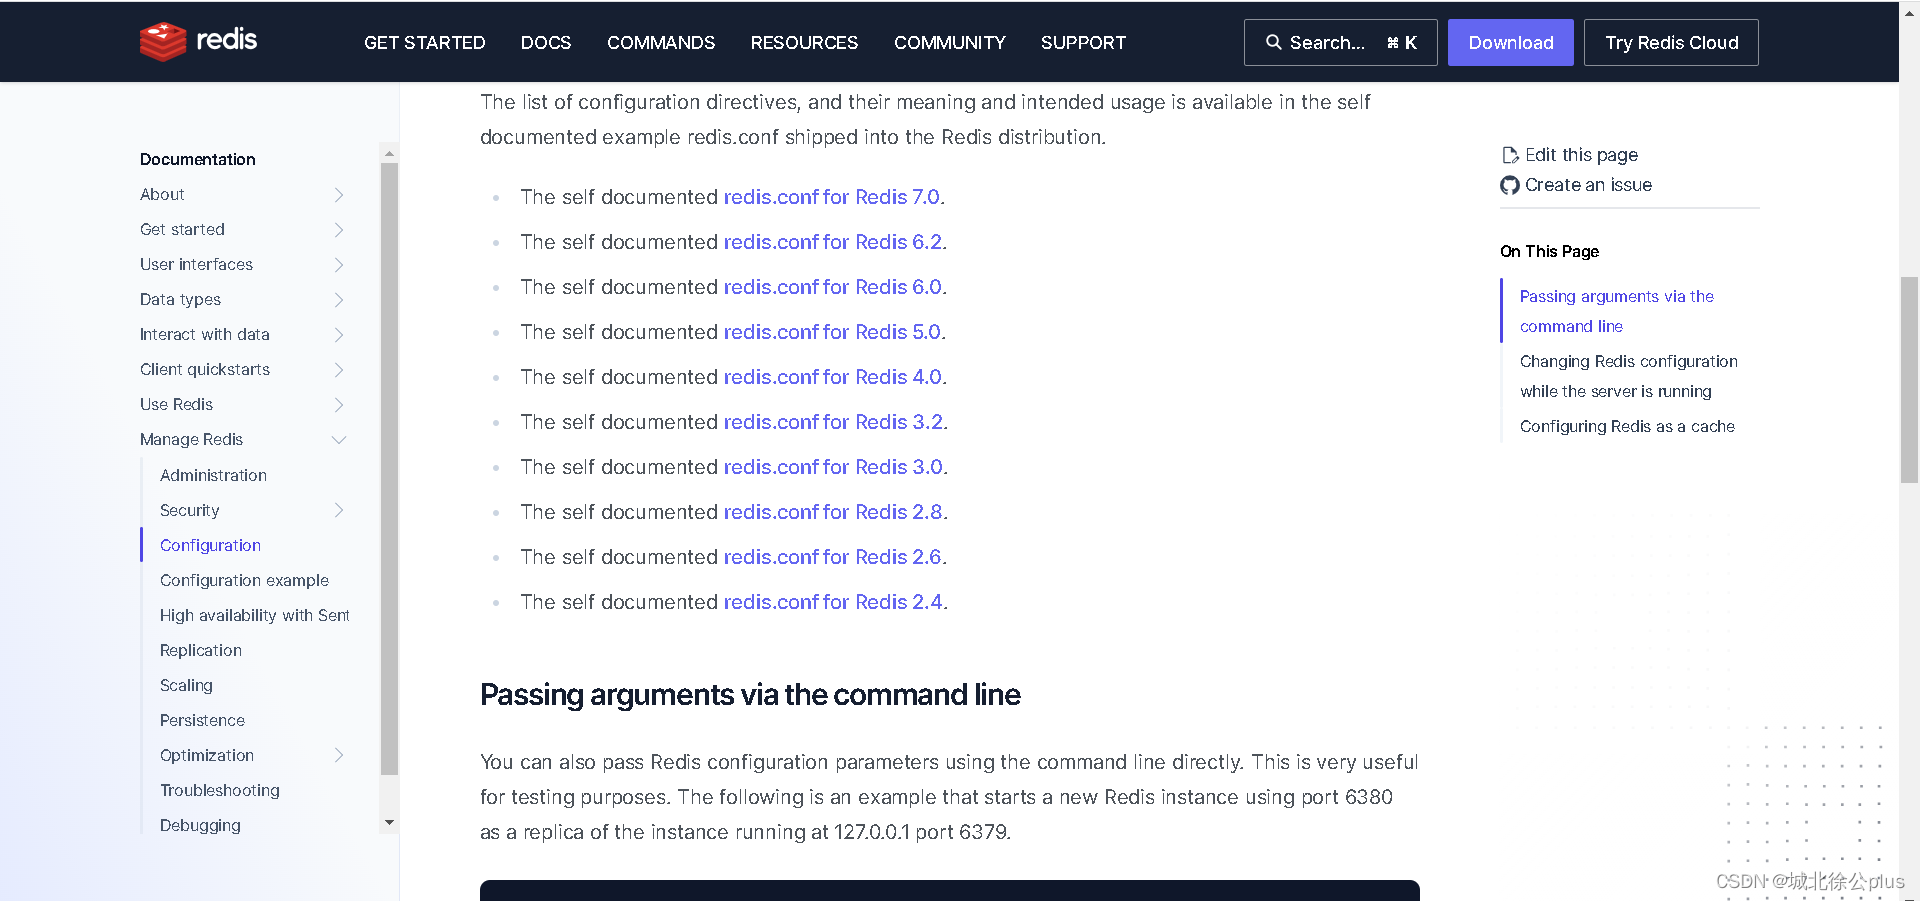
Task: Click the Edit this page link
Action: coord(1581,155)
